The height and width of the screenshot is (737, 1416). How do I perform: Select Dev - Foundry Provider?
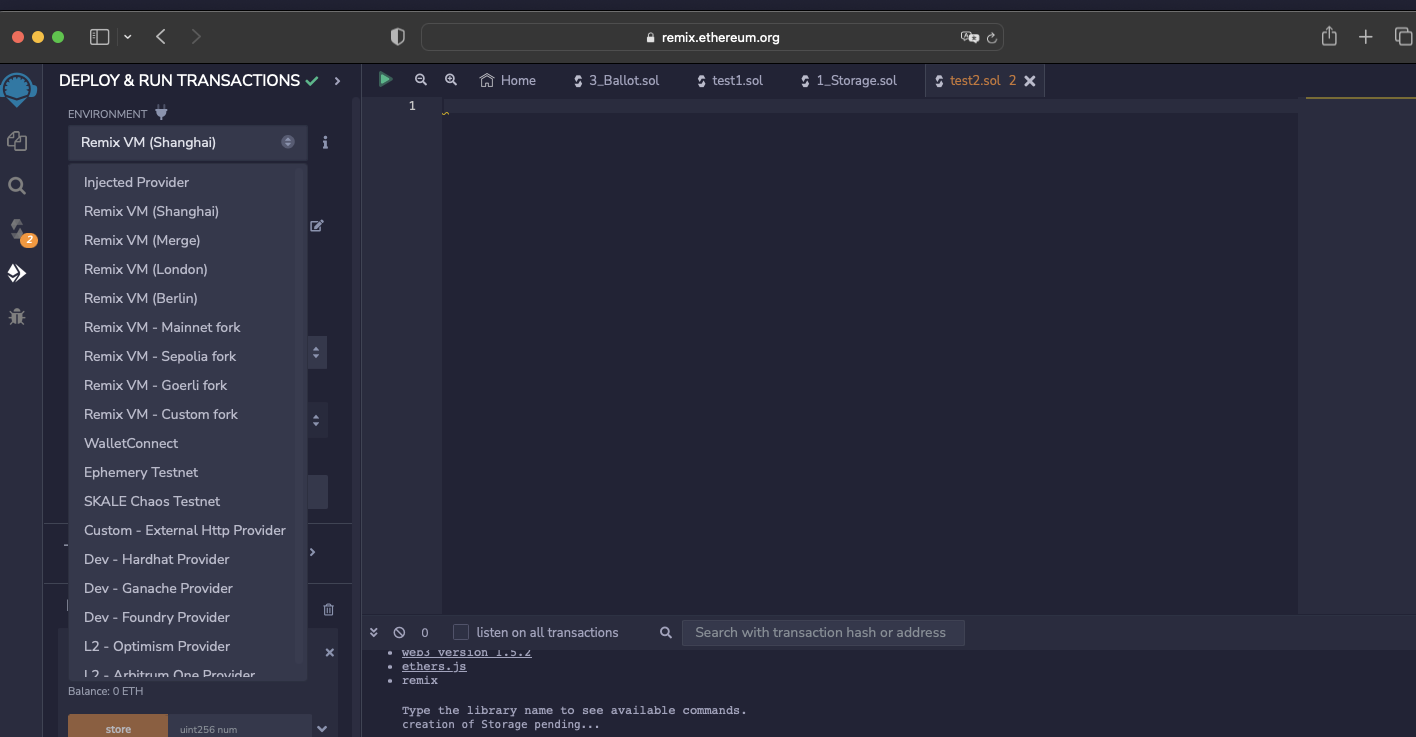[187, 617]
